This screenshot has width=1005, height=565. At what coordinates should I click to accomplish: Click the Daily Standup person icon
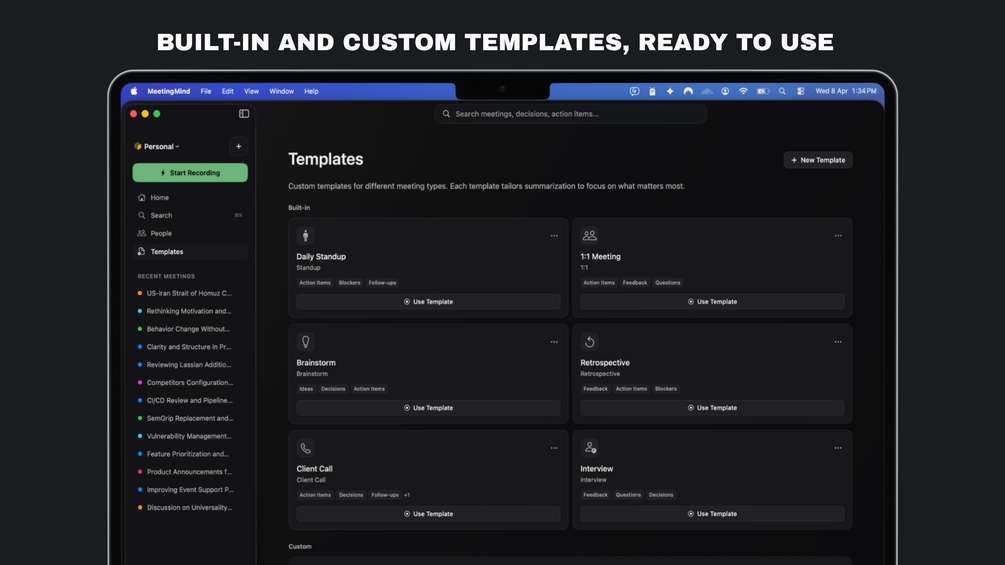(x=306, y=236)
